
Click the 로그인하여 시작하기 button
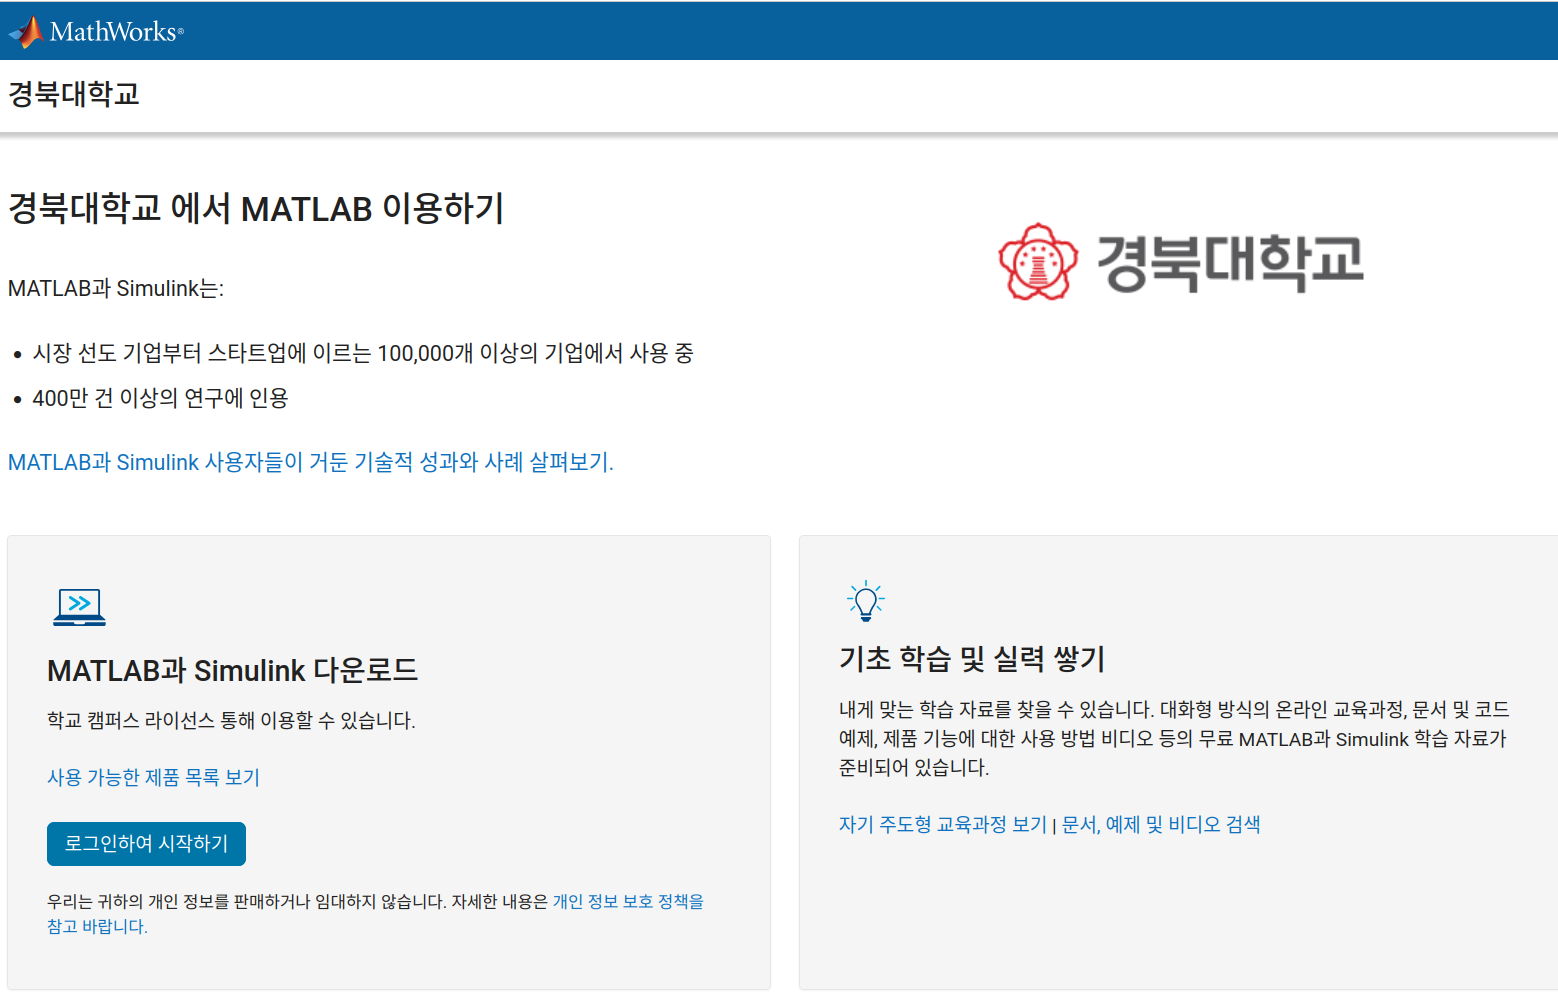coord(146,844)
